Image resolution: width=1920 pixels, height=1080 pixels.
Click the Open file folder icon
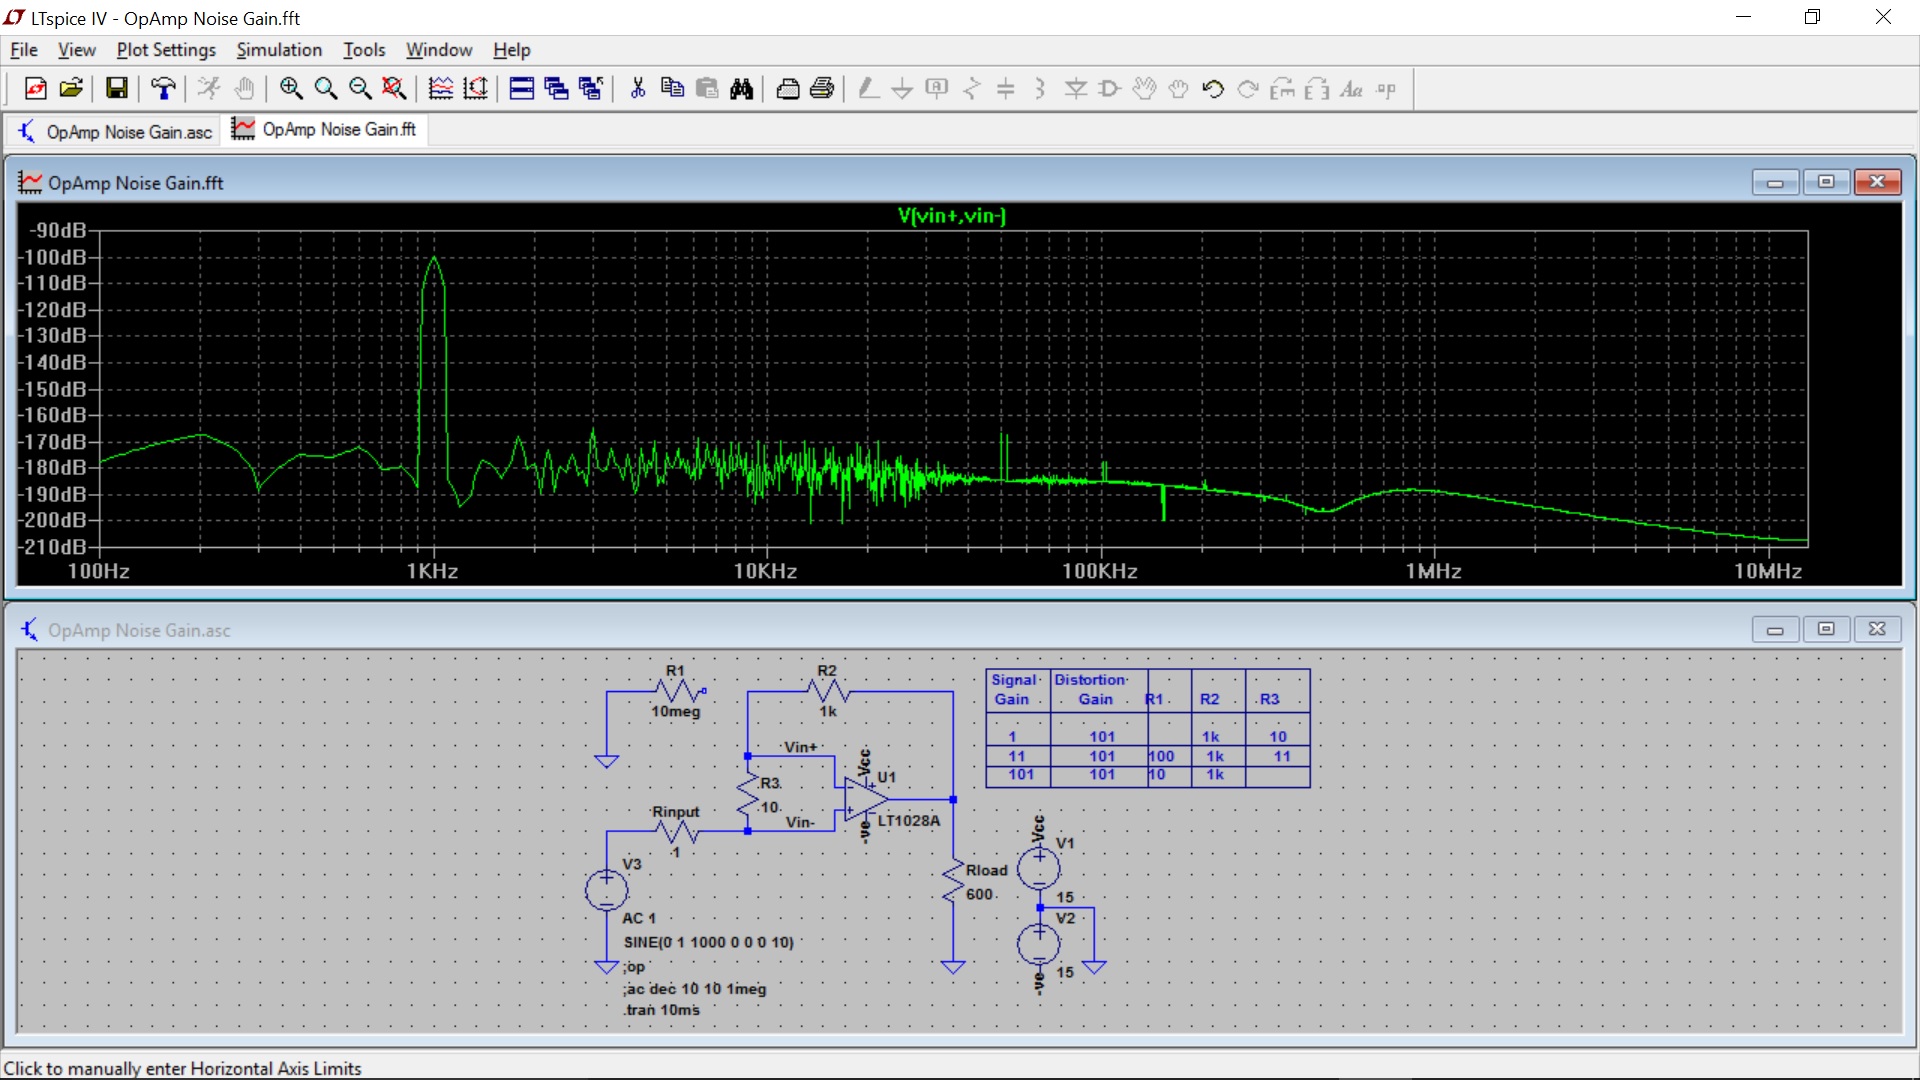point(71,89)
